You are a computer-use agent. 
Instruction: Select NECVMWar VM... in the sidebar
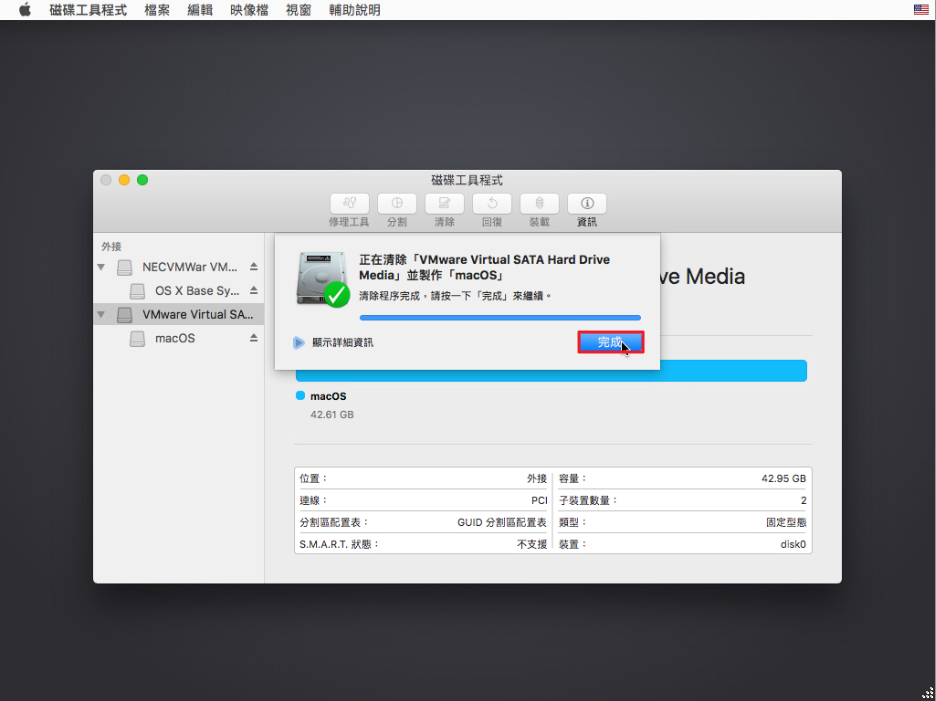(x=178, y=267)
